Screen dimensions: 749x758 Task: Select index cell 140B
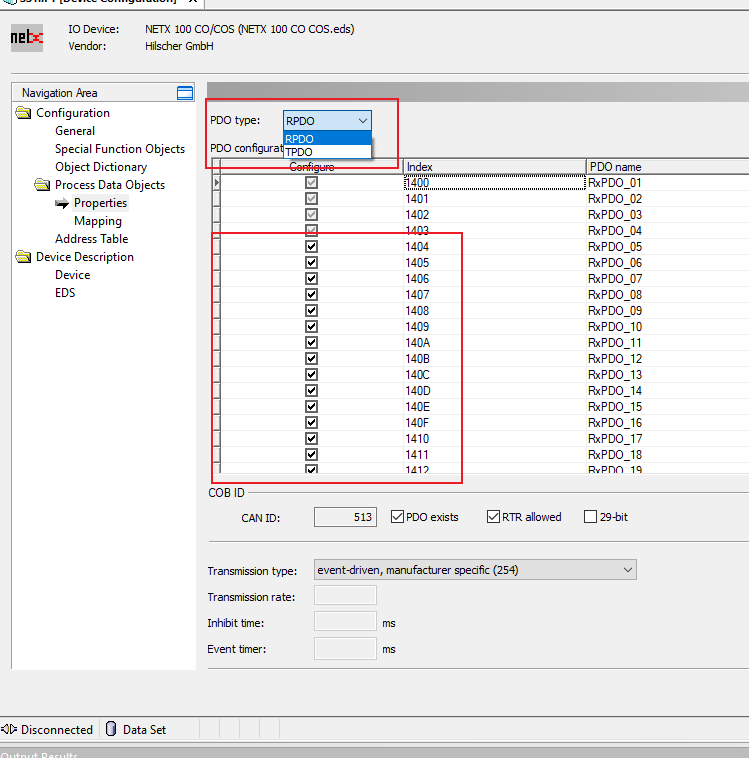point(495,359)
